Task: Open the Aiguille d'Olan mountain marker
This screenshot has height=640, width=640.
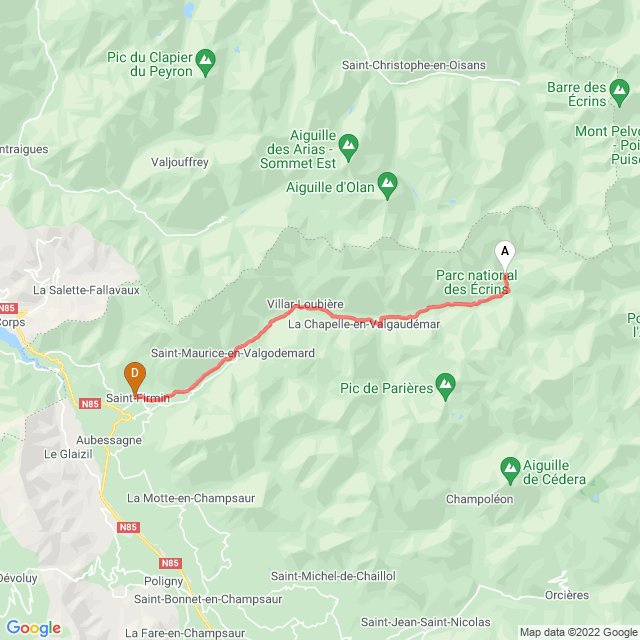Action: click(387, 186)
